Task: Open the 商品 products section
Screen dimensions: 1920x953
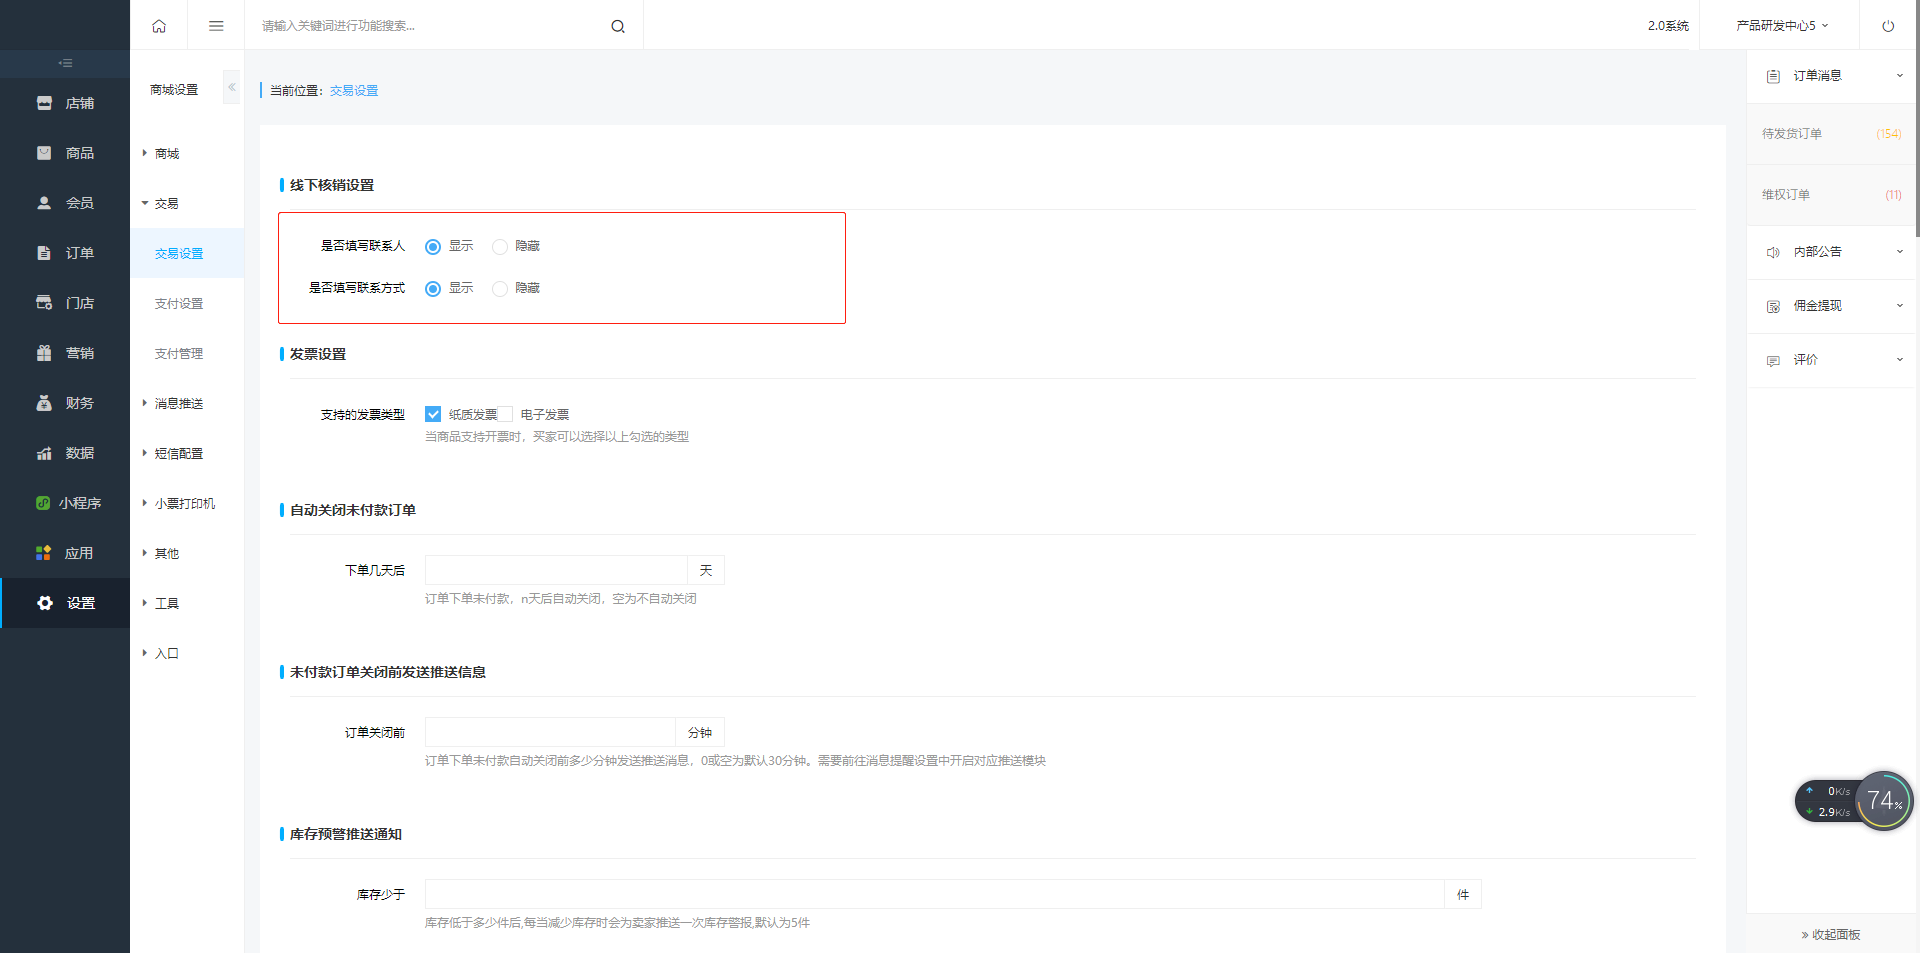Action: pos(65,153)
